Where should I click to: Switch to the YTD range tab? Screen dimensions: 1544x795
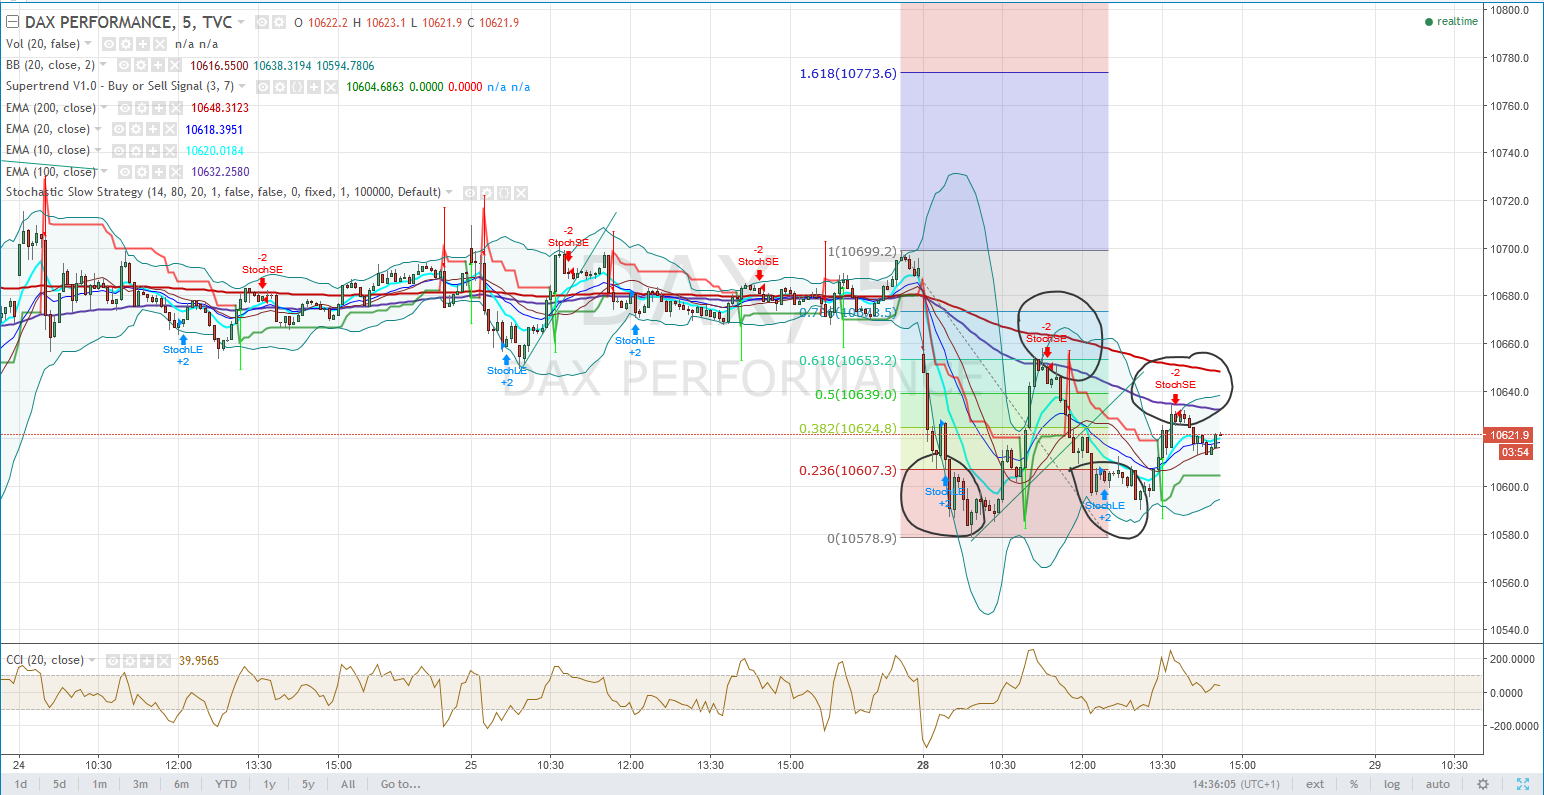pyautogui.click(x=224, y=784)
